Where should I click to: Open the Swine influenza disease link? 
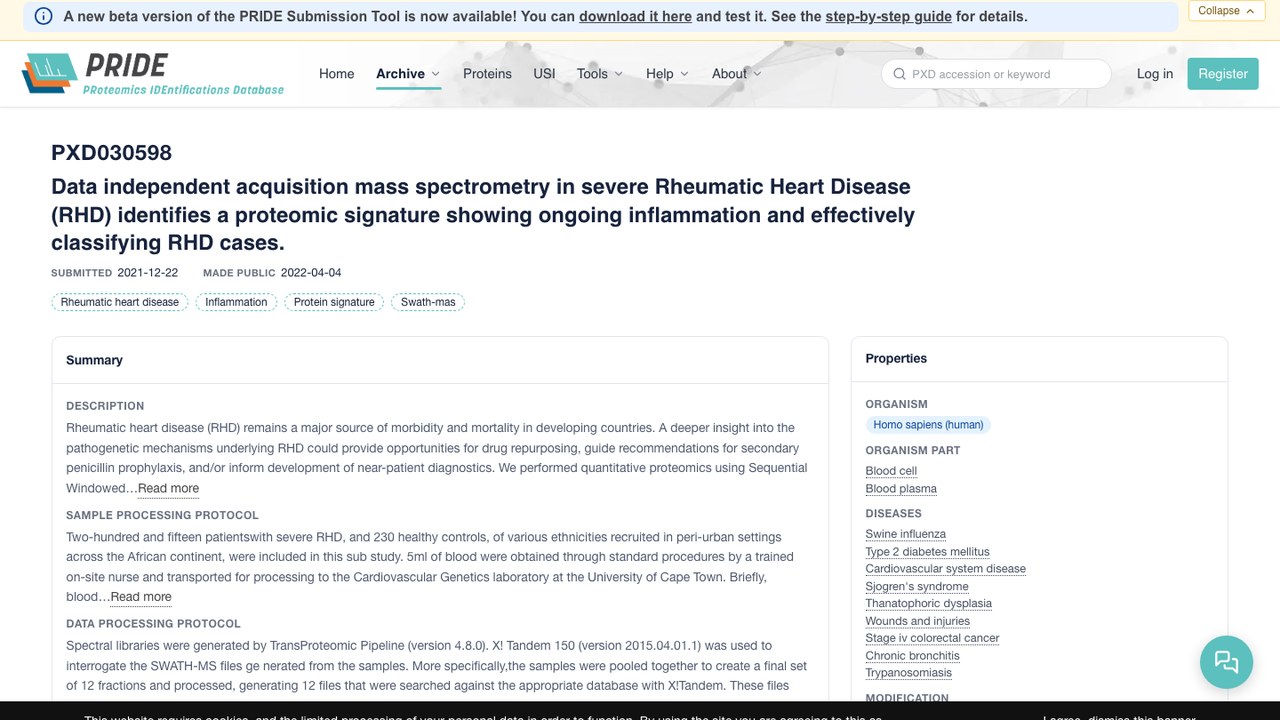pos(906,534)
